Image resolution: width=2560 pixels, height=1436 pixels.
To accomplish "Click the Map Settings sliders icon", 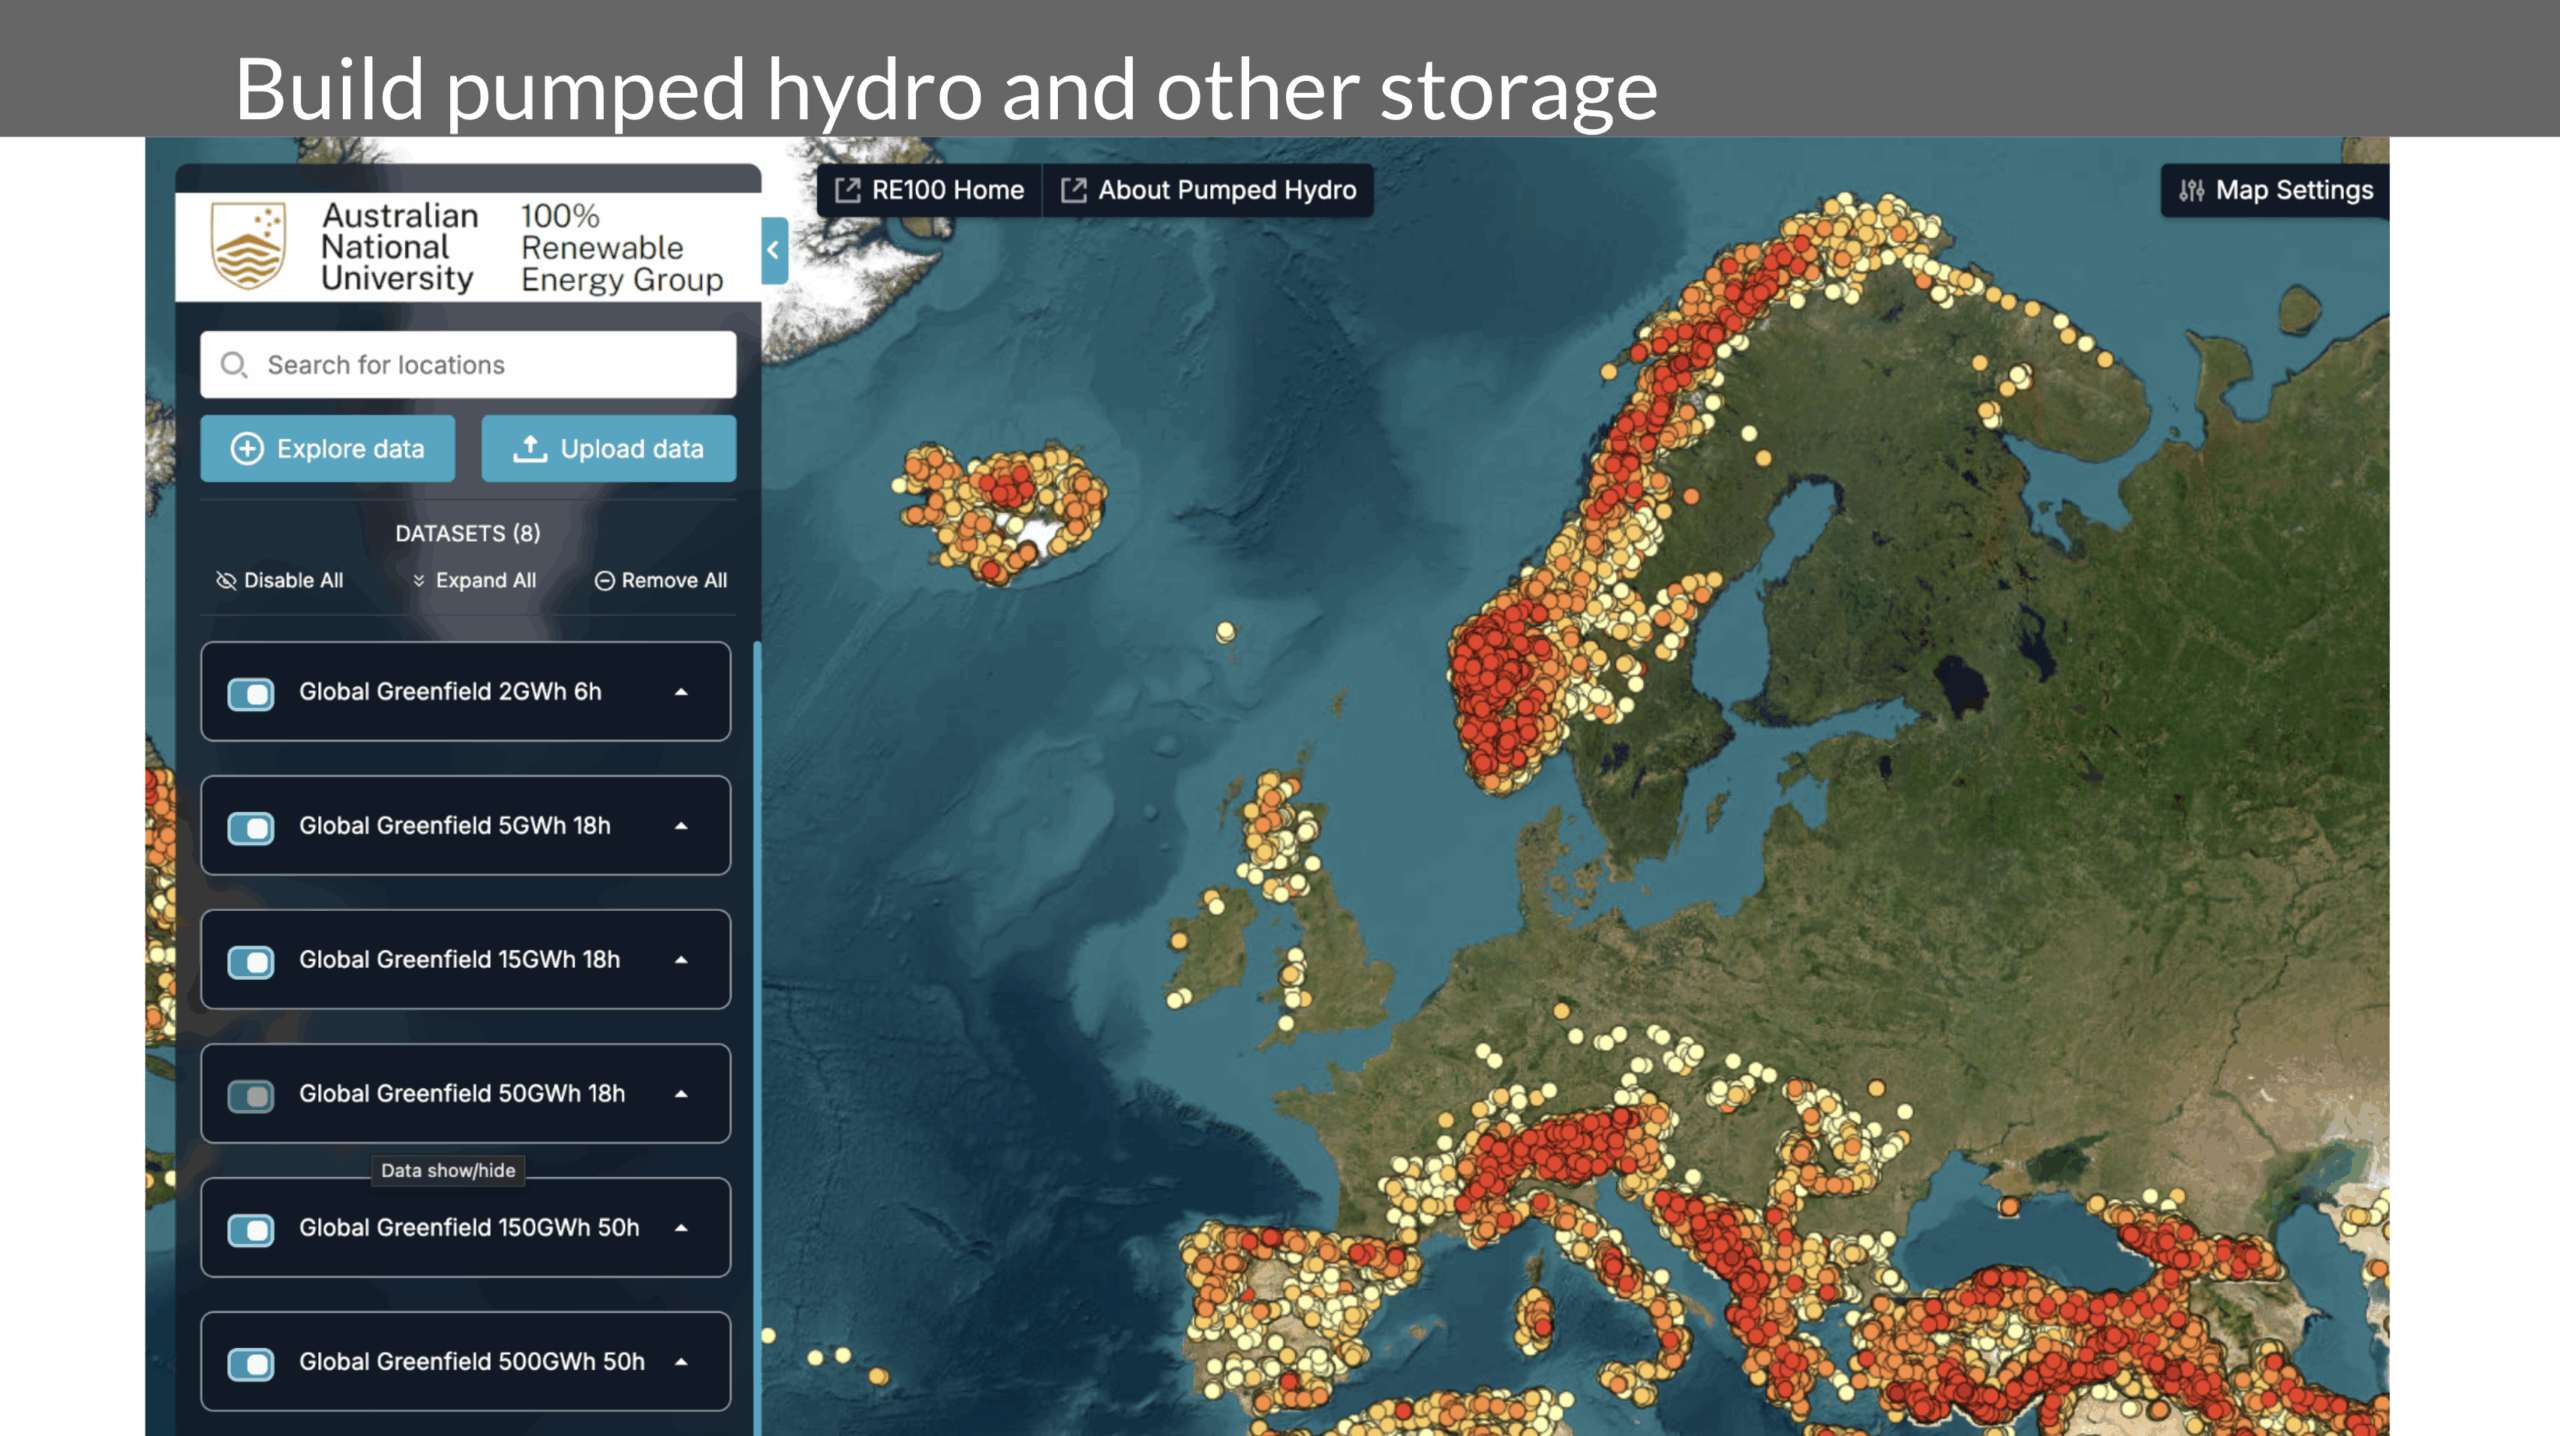I will (2191, 190).
